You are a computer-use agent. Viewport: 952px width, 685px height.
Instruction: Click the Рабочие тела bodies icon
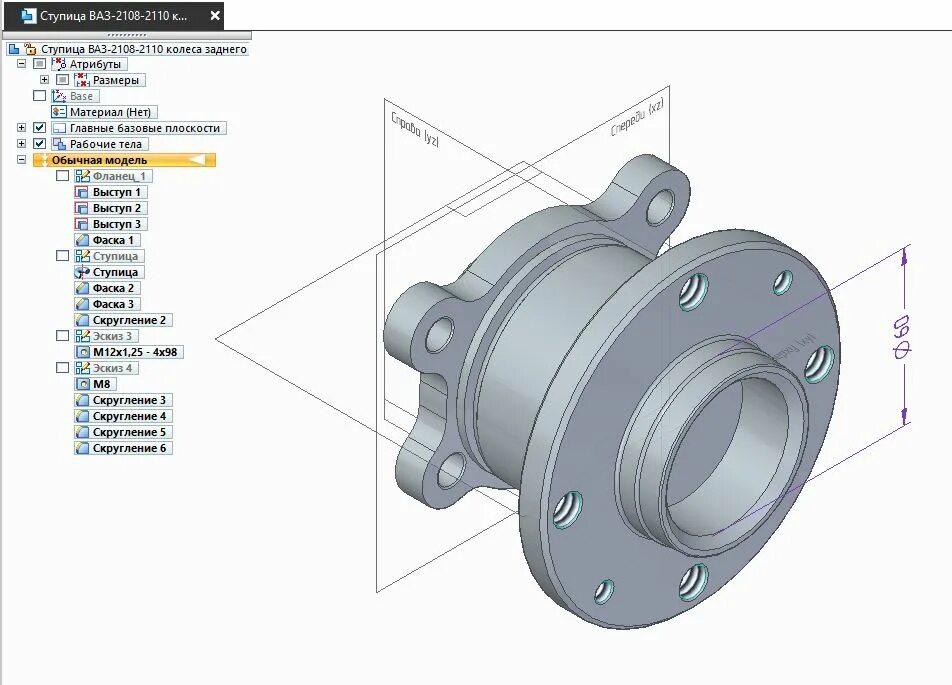point(59,144)
